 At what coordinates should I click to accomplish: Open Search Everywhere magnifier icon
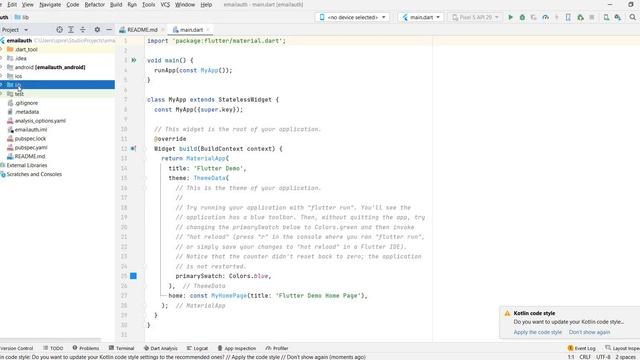(633, 18)
